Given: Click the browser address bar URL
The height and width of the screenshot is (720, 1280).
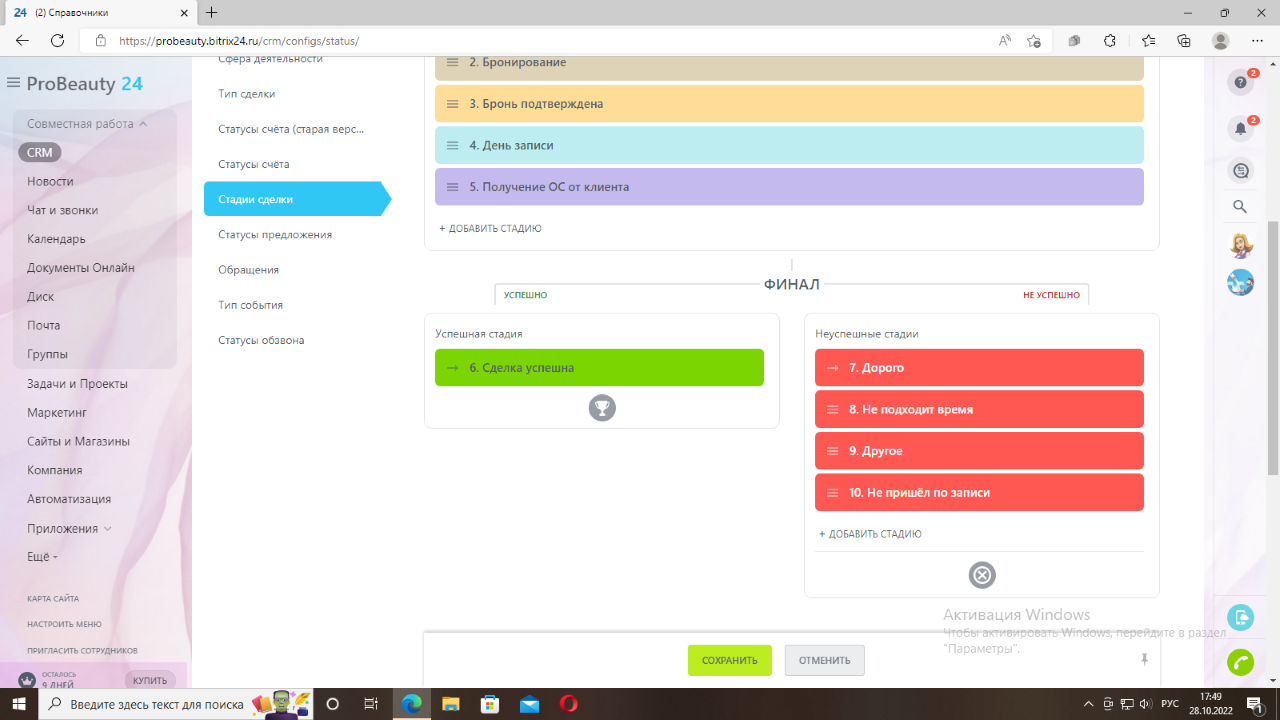Looking at the screenshot, I should (x=238, y=41).
